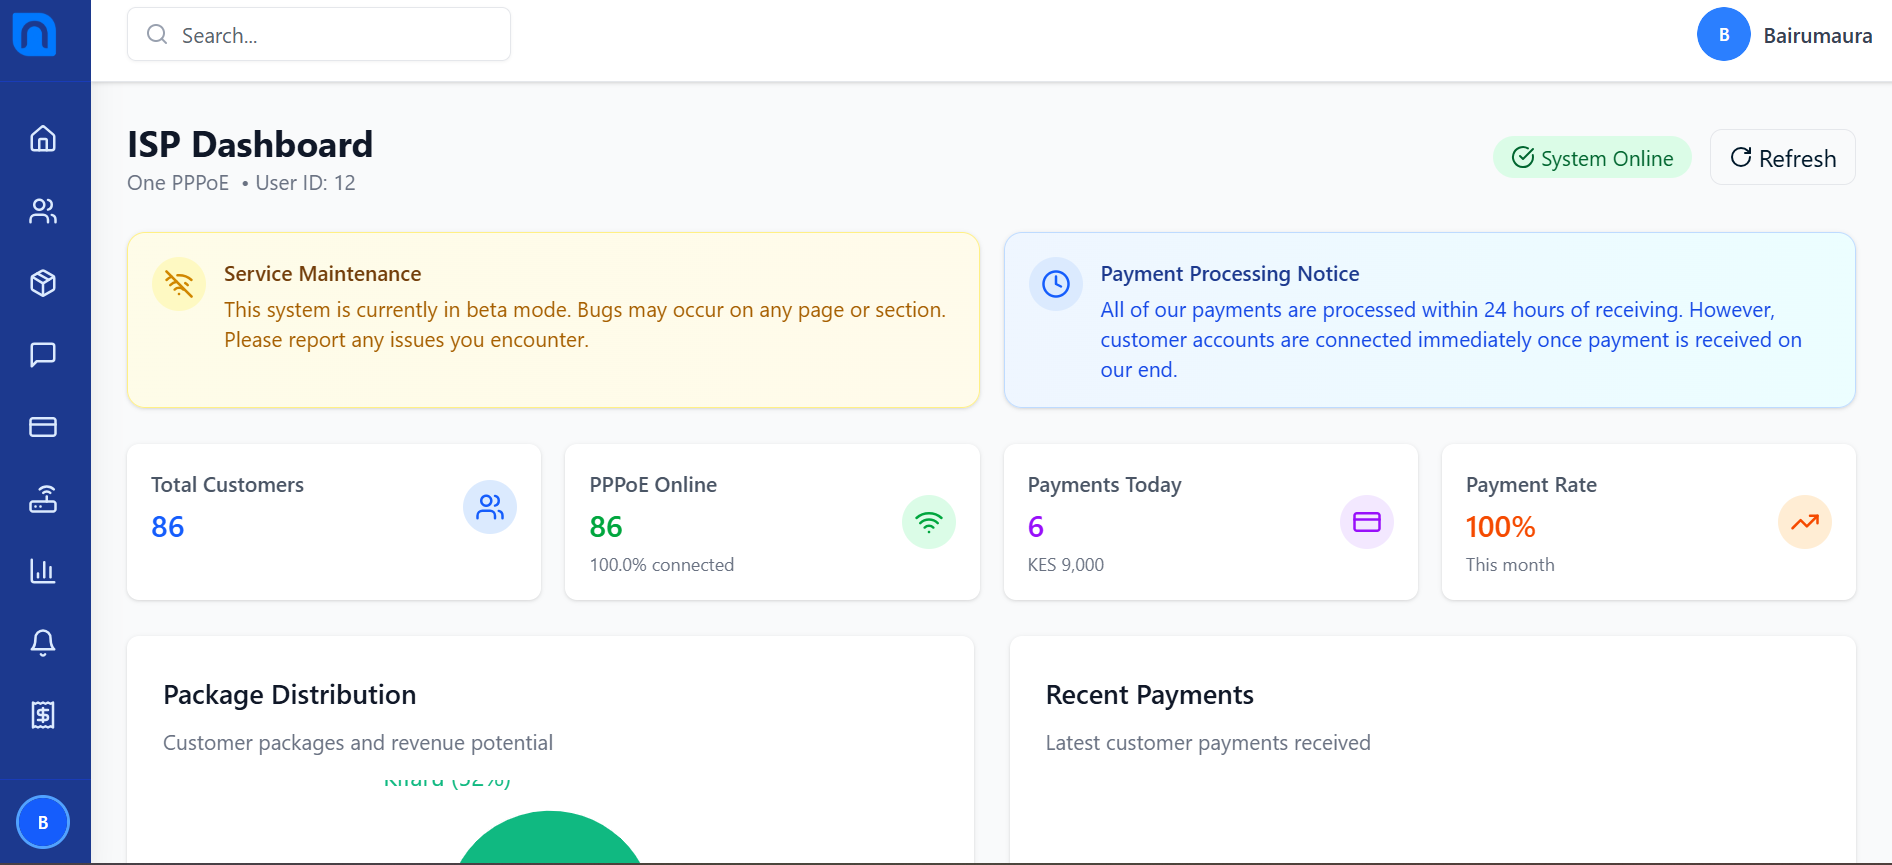
Task: Open the Home dashboard sidebar icon
Action: (43, 138)
